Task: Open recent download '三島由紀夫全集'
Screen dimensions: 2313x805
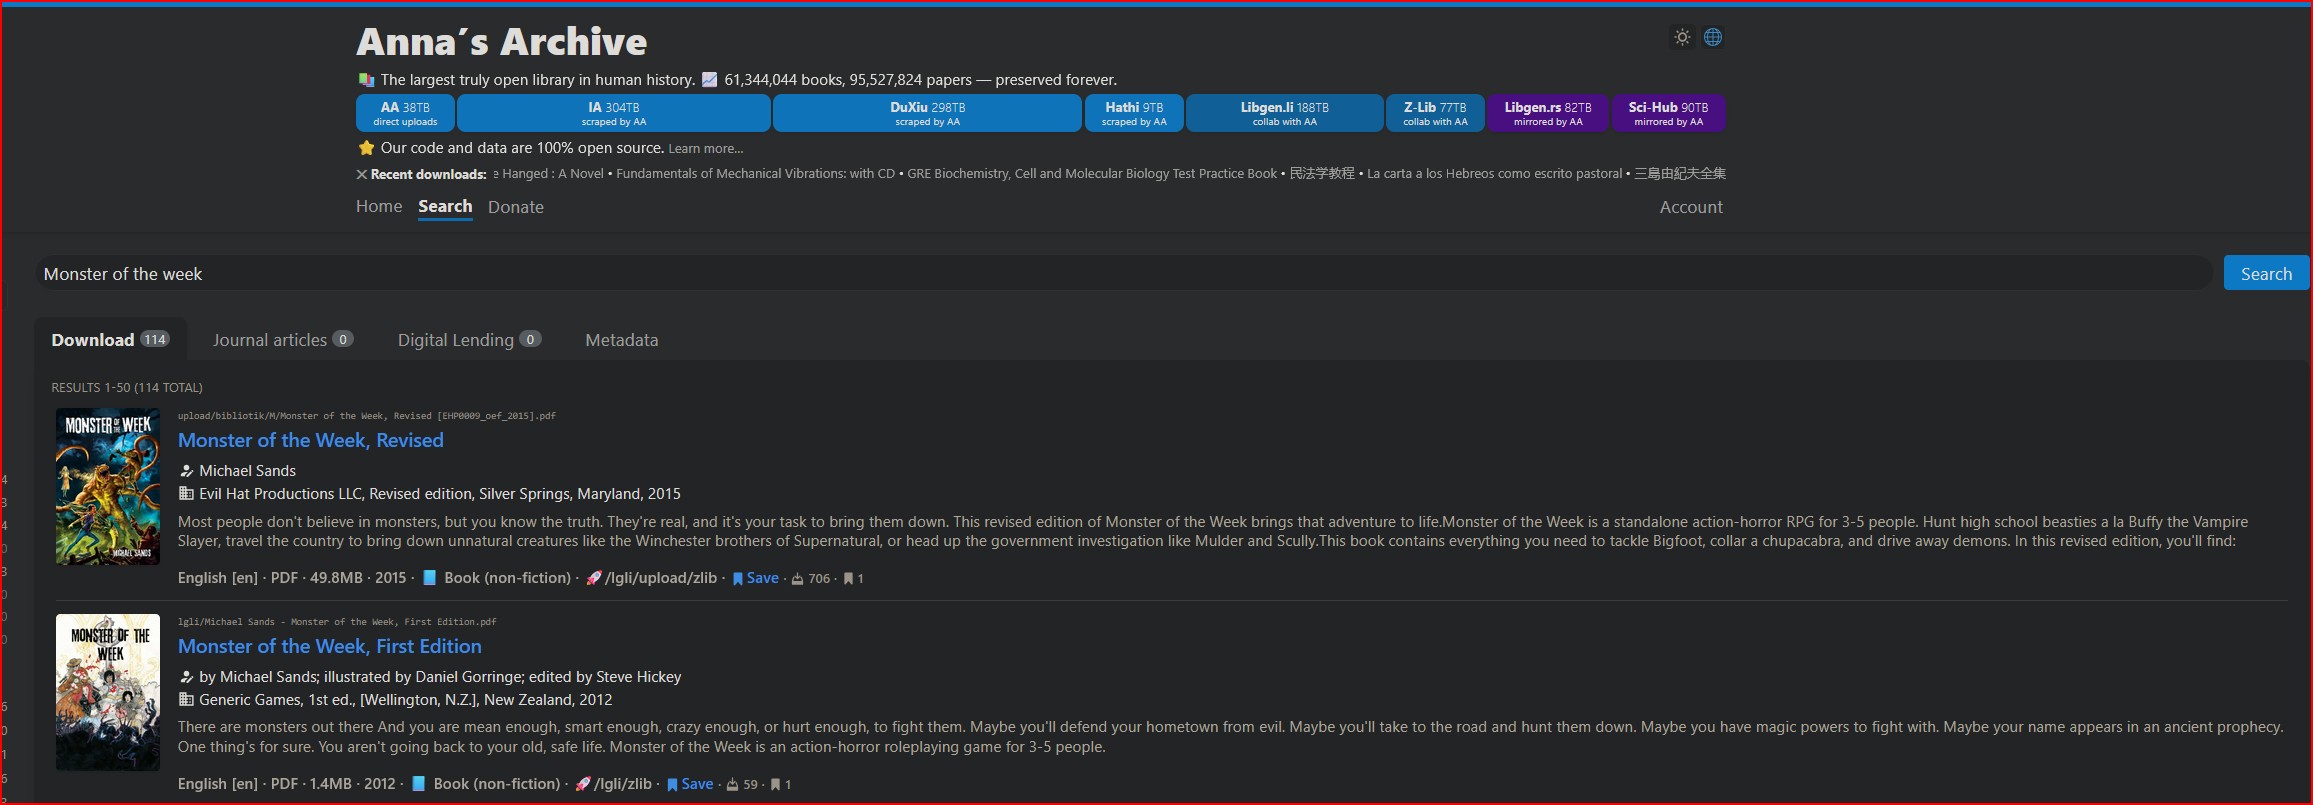Action: 1680,174
